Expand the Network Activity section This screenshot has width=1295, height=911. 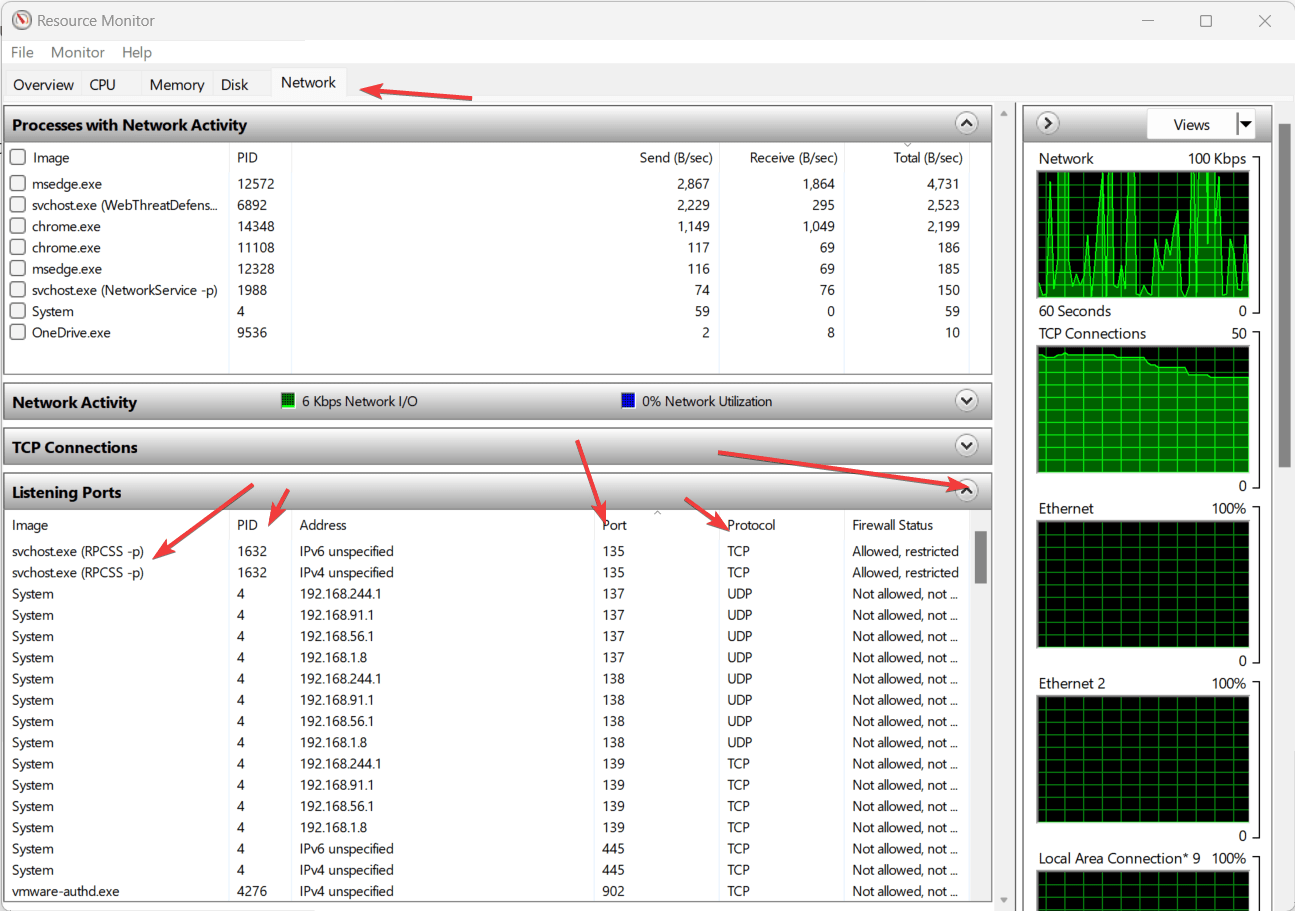tap(966, 401)
